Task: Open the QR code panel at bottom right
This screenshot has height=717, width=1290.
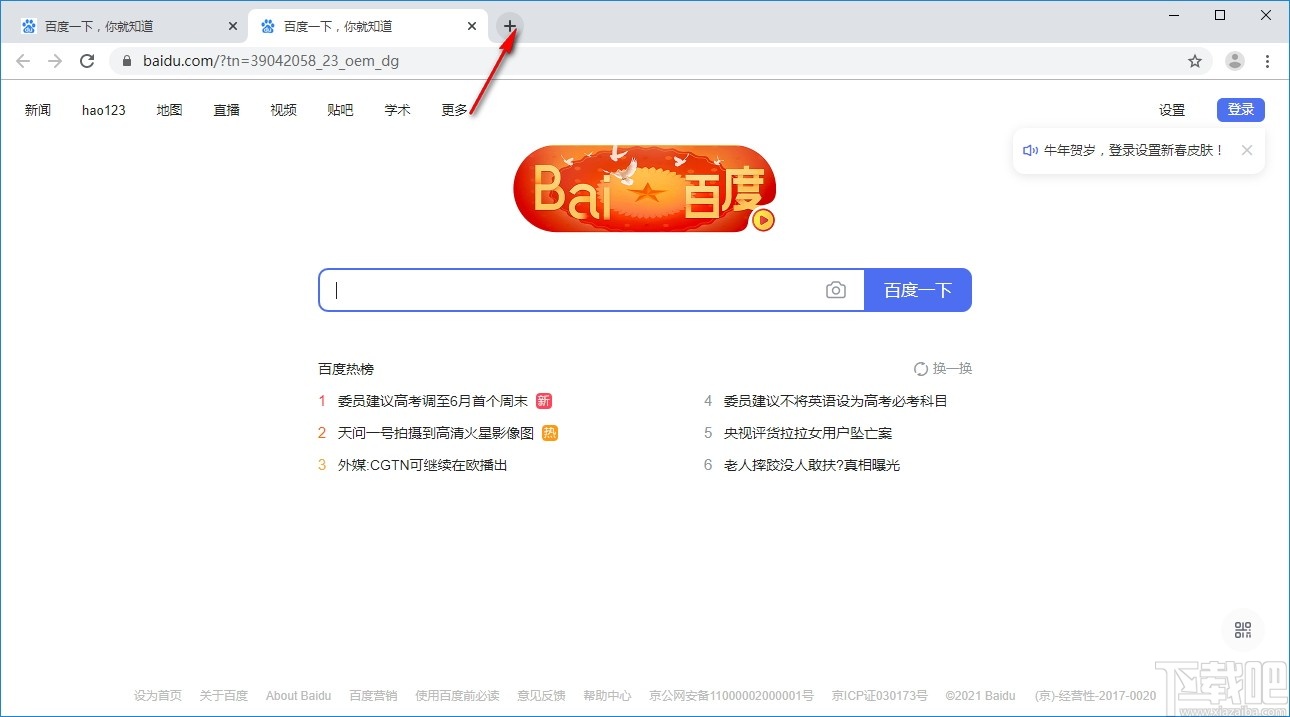Action: point(1243,630)
